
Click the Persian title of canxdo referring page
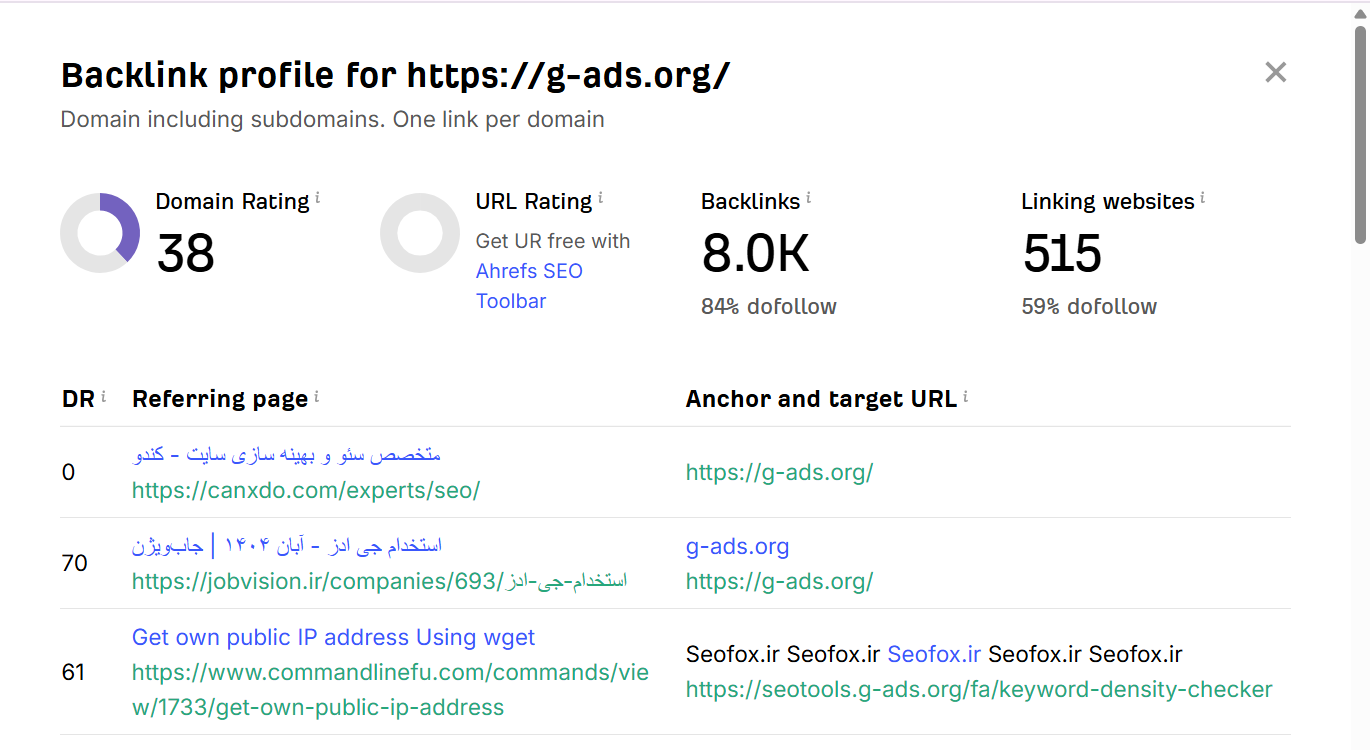point(286,455)
